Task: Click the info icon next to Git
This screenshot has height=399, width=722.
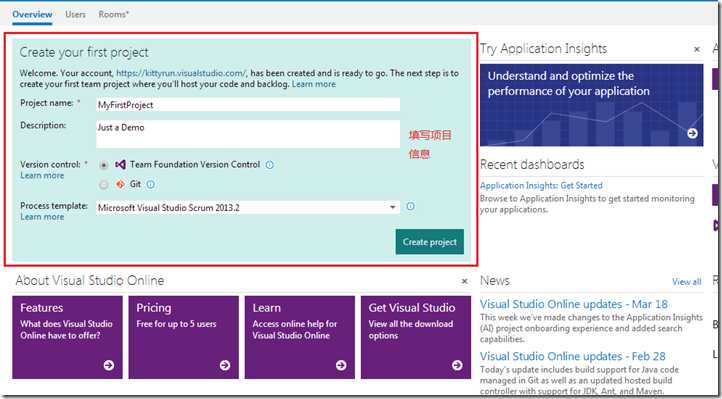Action: (151, 185)
